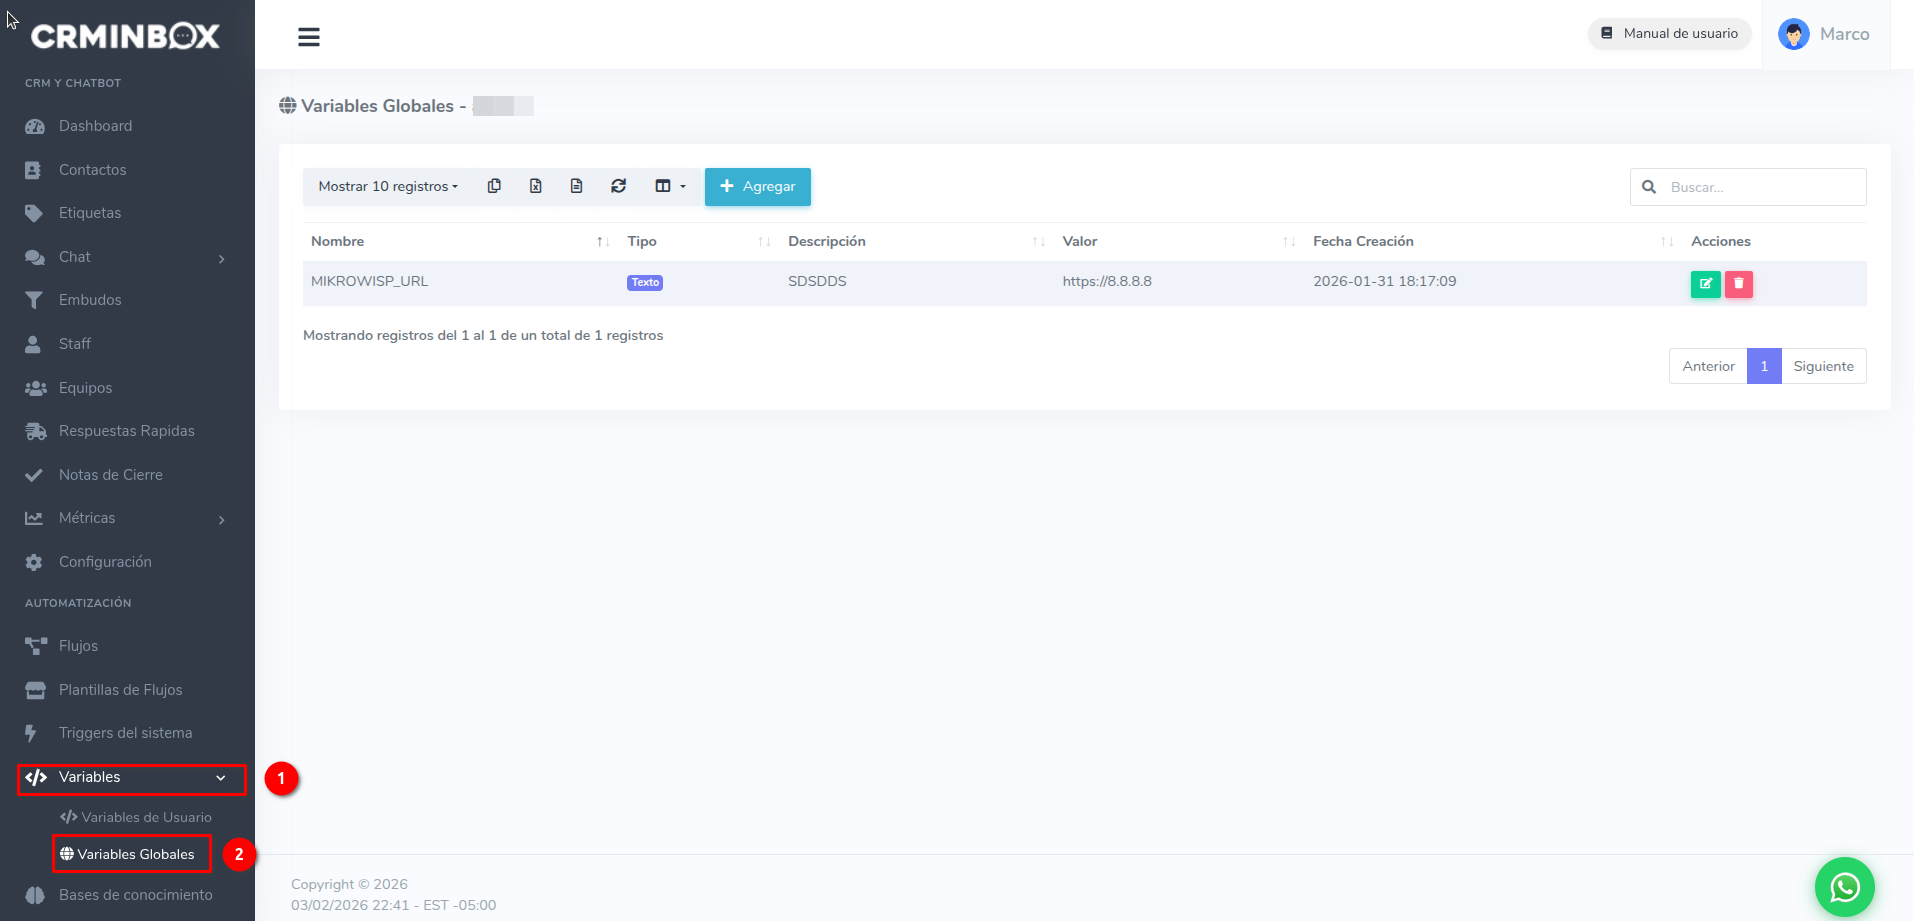Open the column visibility dropdown
The height and width of the screenshot is (921, 1914).
pos(670,186)
